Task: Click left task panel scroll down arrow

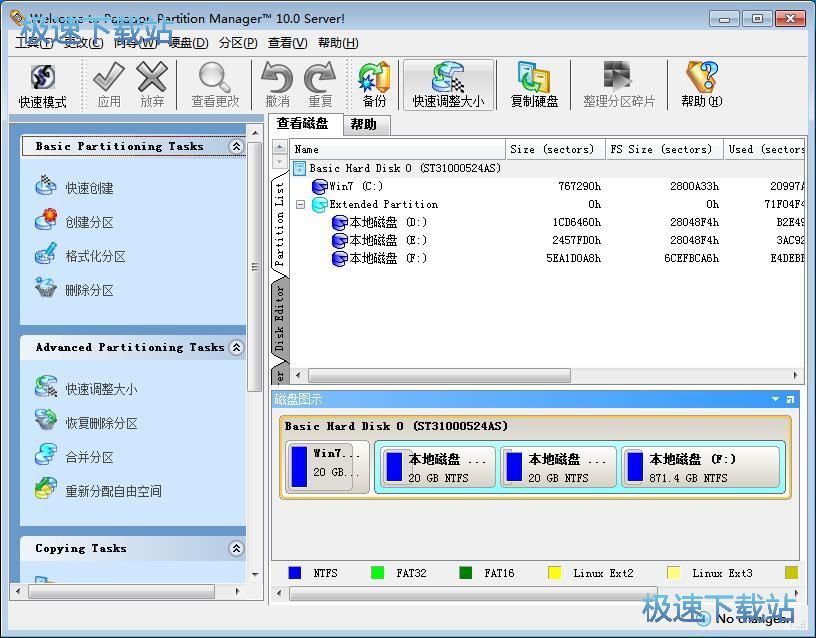Action: 255,575
